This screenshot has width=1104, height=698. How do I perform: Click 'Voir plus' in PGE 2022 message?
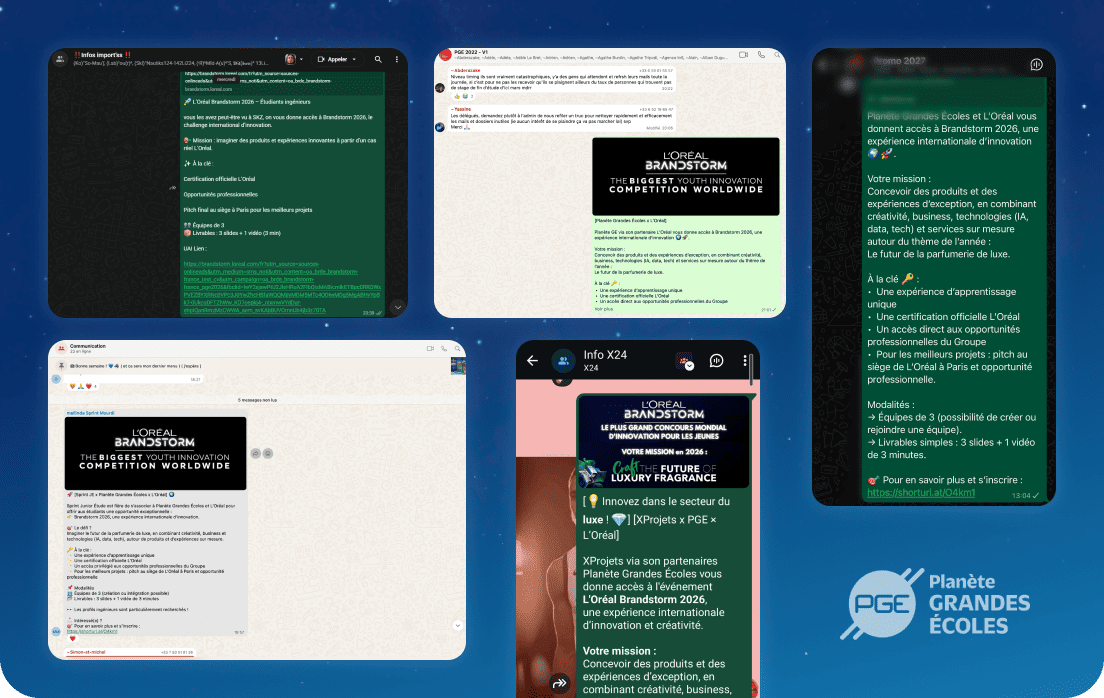603,309
